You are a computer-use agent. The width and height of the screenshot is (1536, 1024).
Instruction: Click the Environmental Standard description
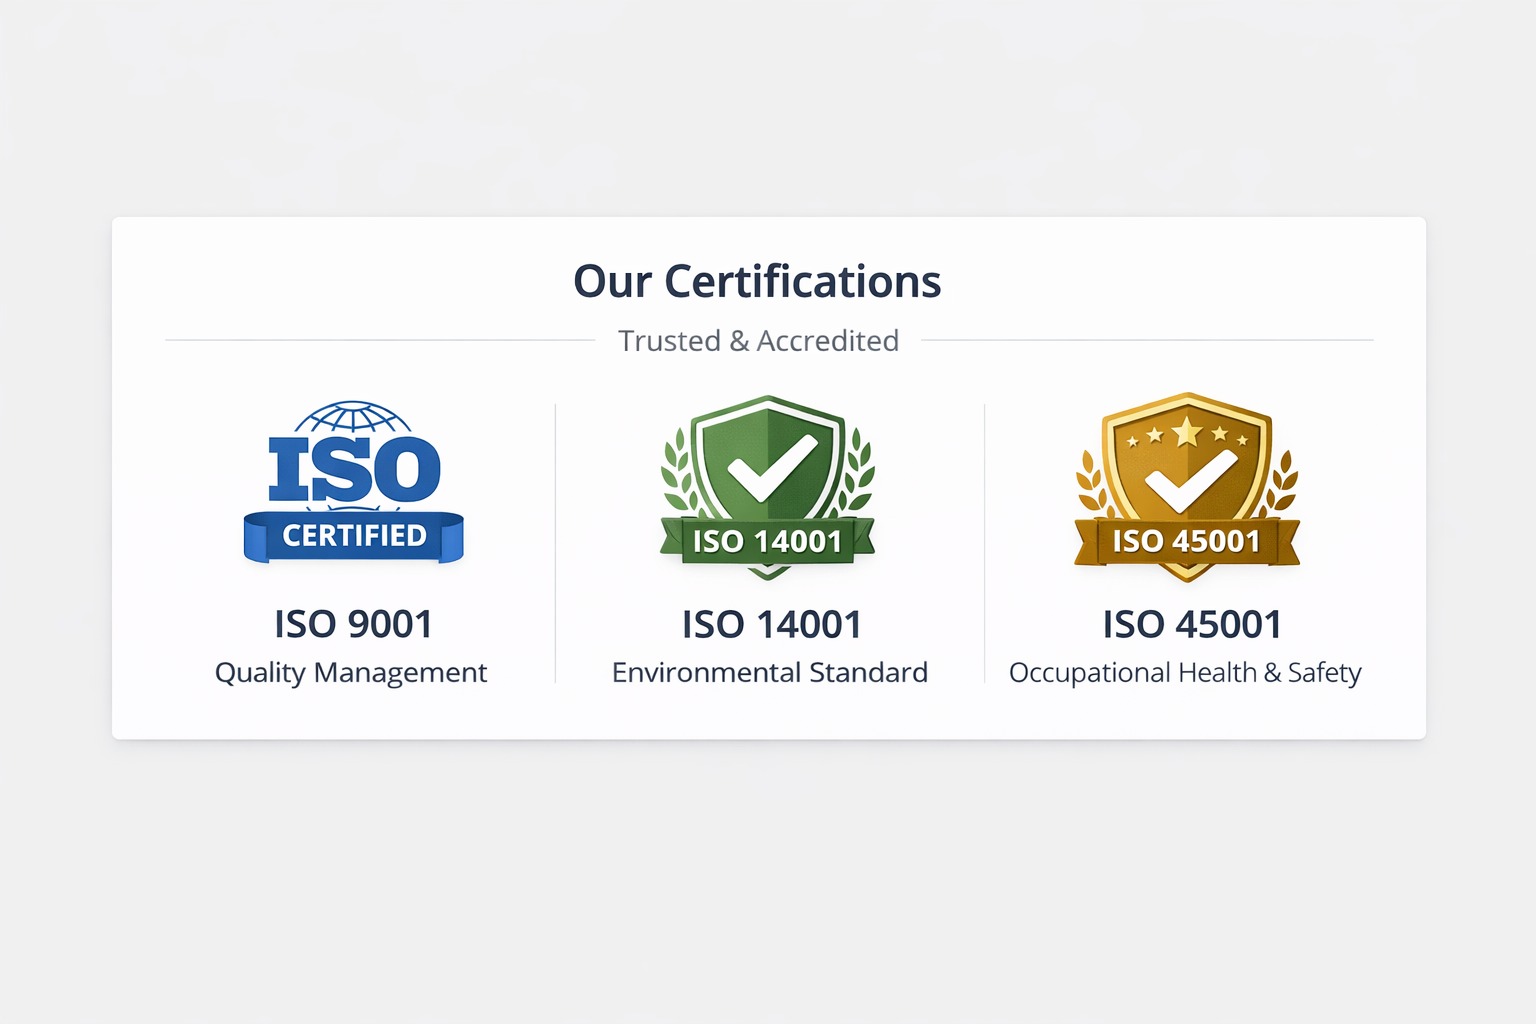(x=769, y=673)
